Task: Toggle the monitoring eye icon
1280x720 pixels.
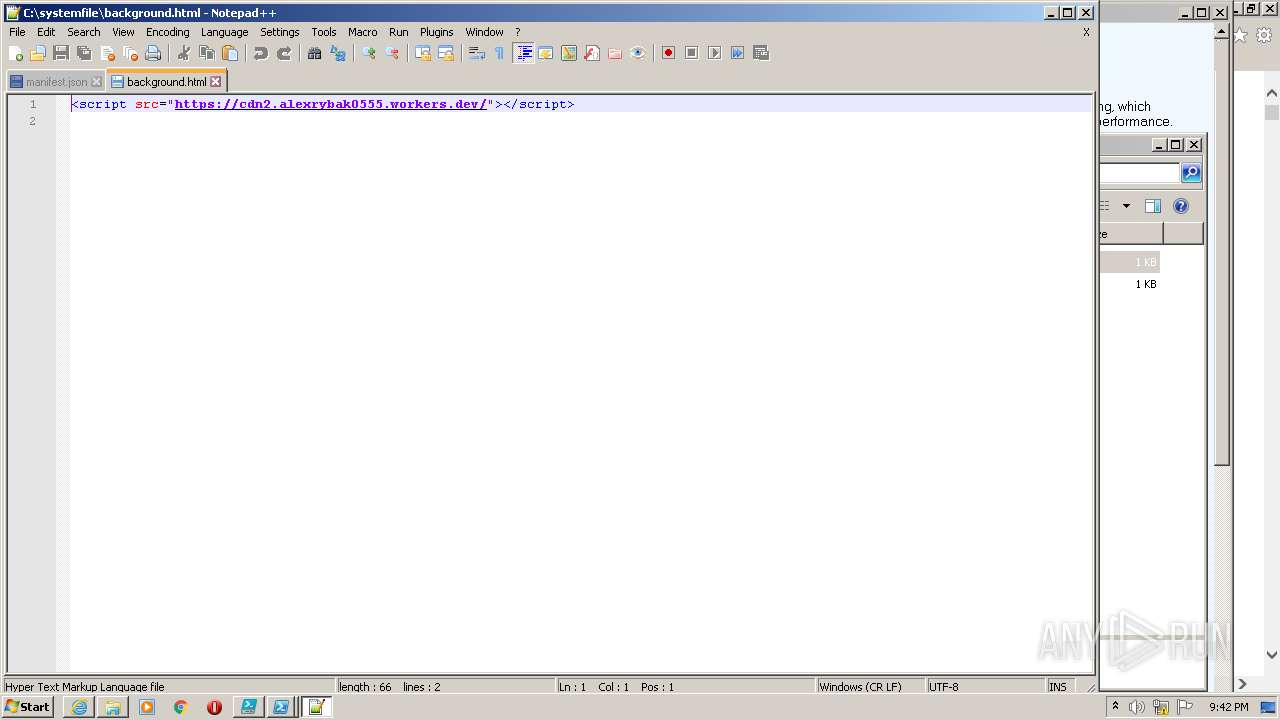Action: point(638,53)
